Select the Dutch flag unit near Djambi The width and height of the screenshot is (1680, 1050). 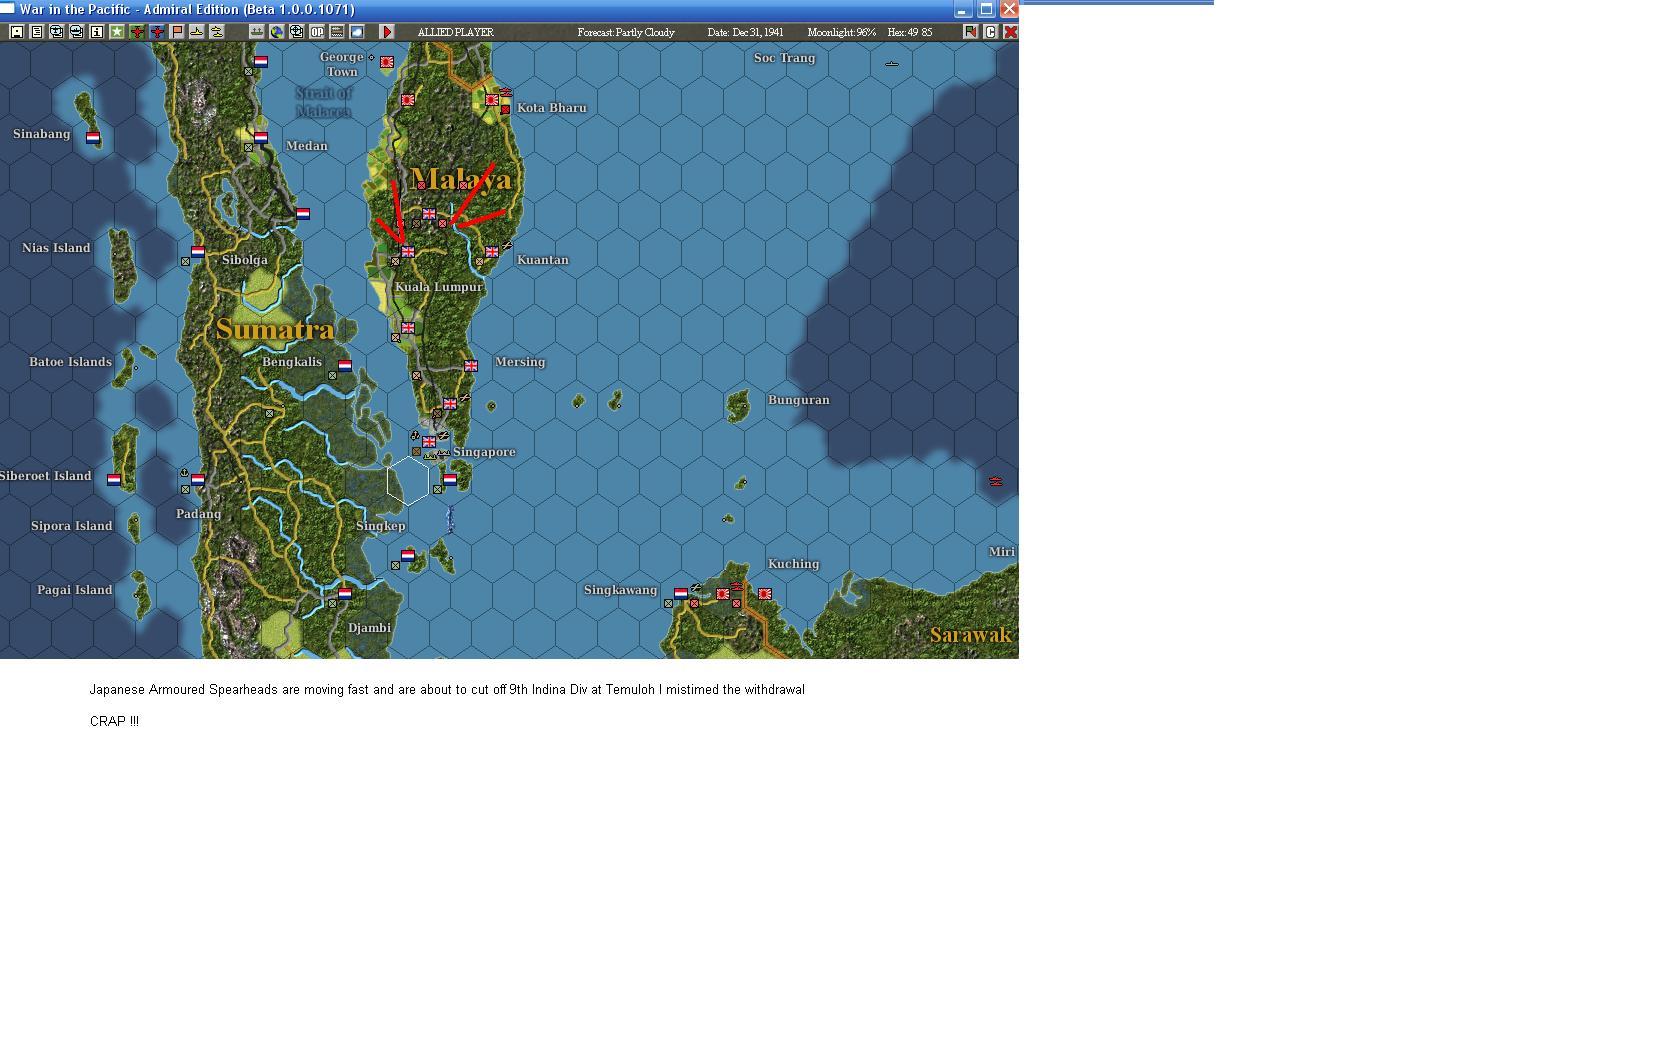345,594
